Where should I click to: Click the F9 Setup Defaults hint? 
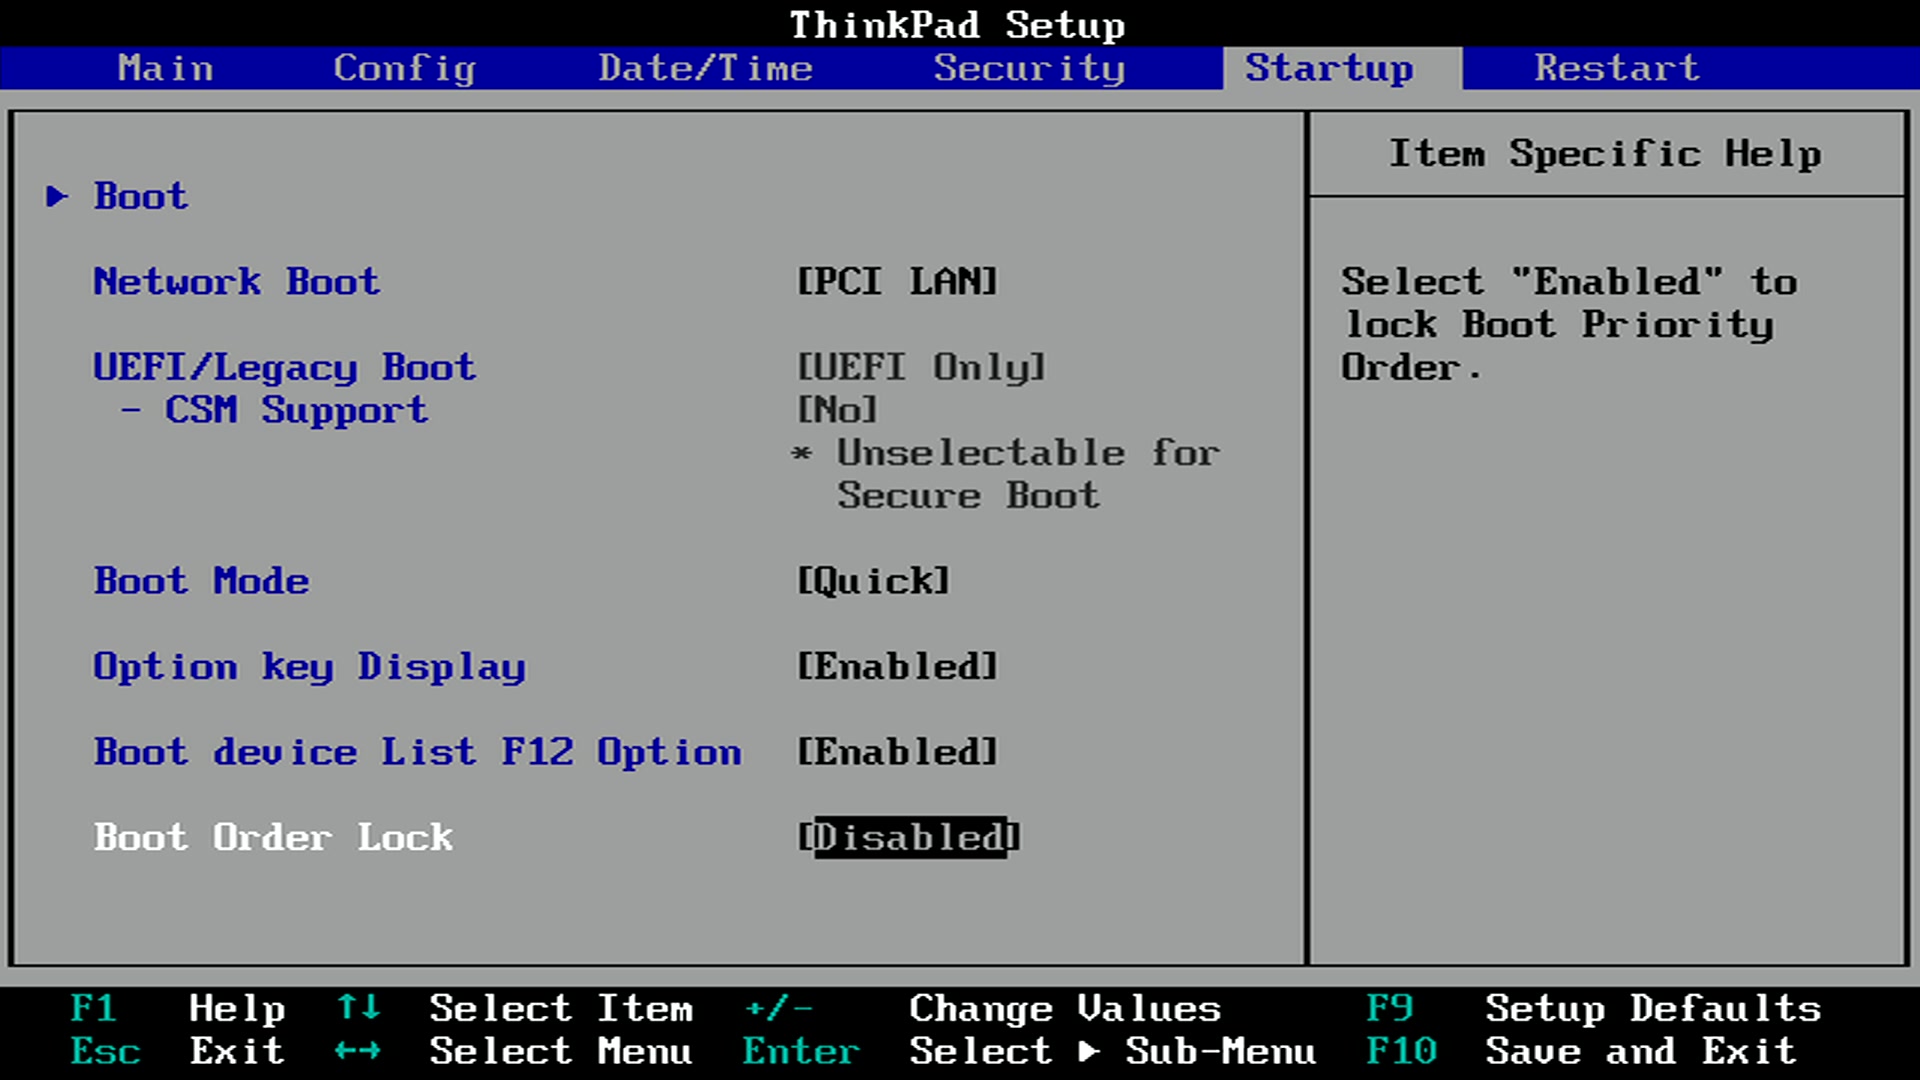(x=1593, y=1008)
